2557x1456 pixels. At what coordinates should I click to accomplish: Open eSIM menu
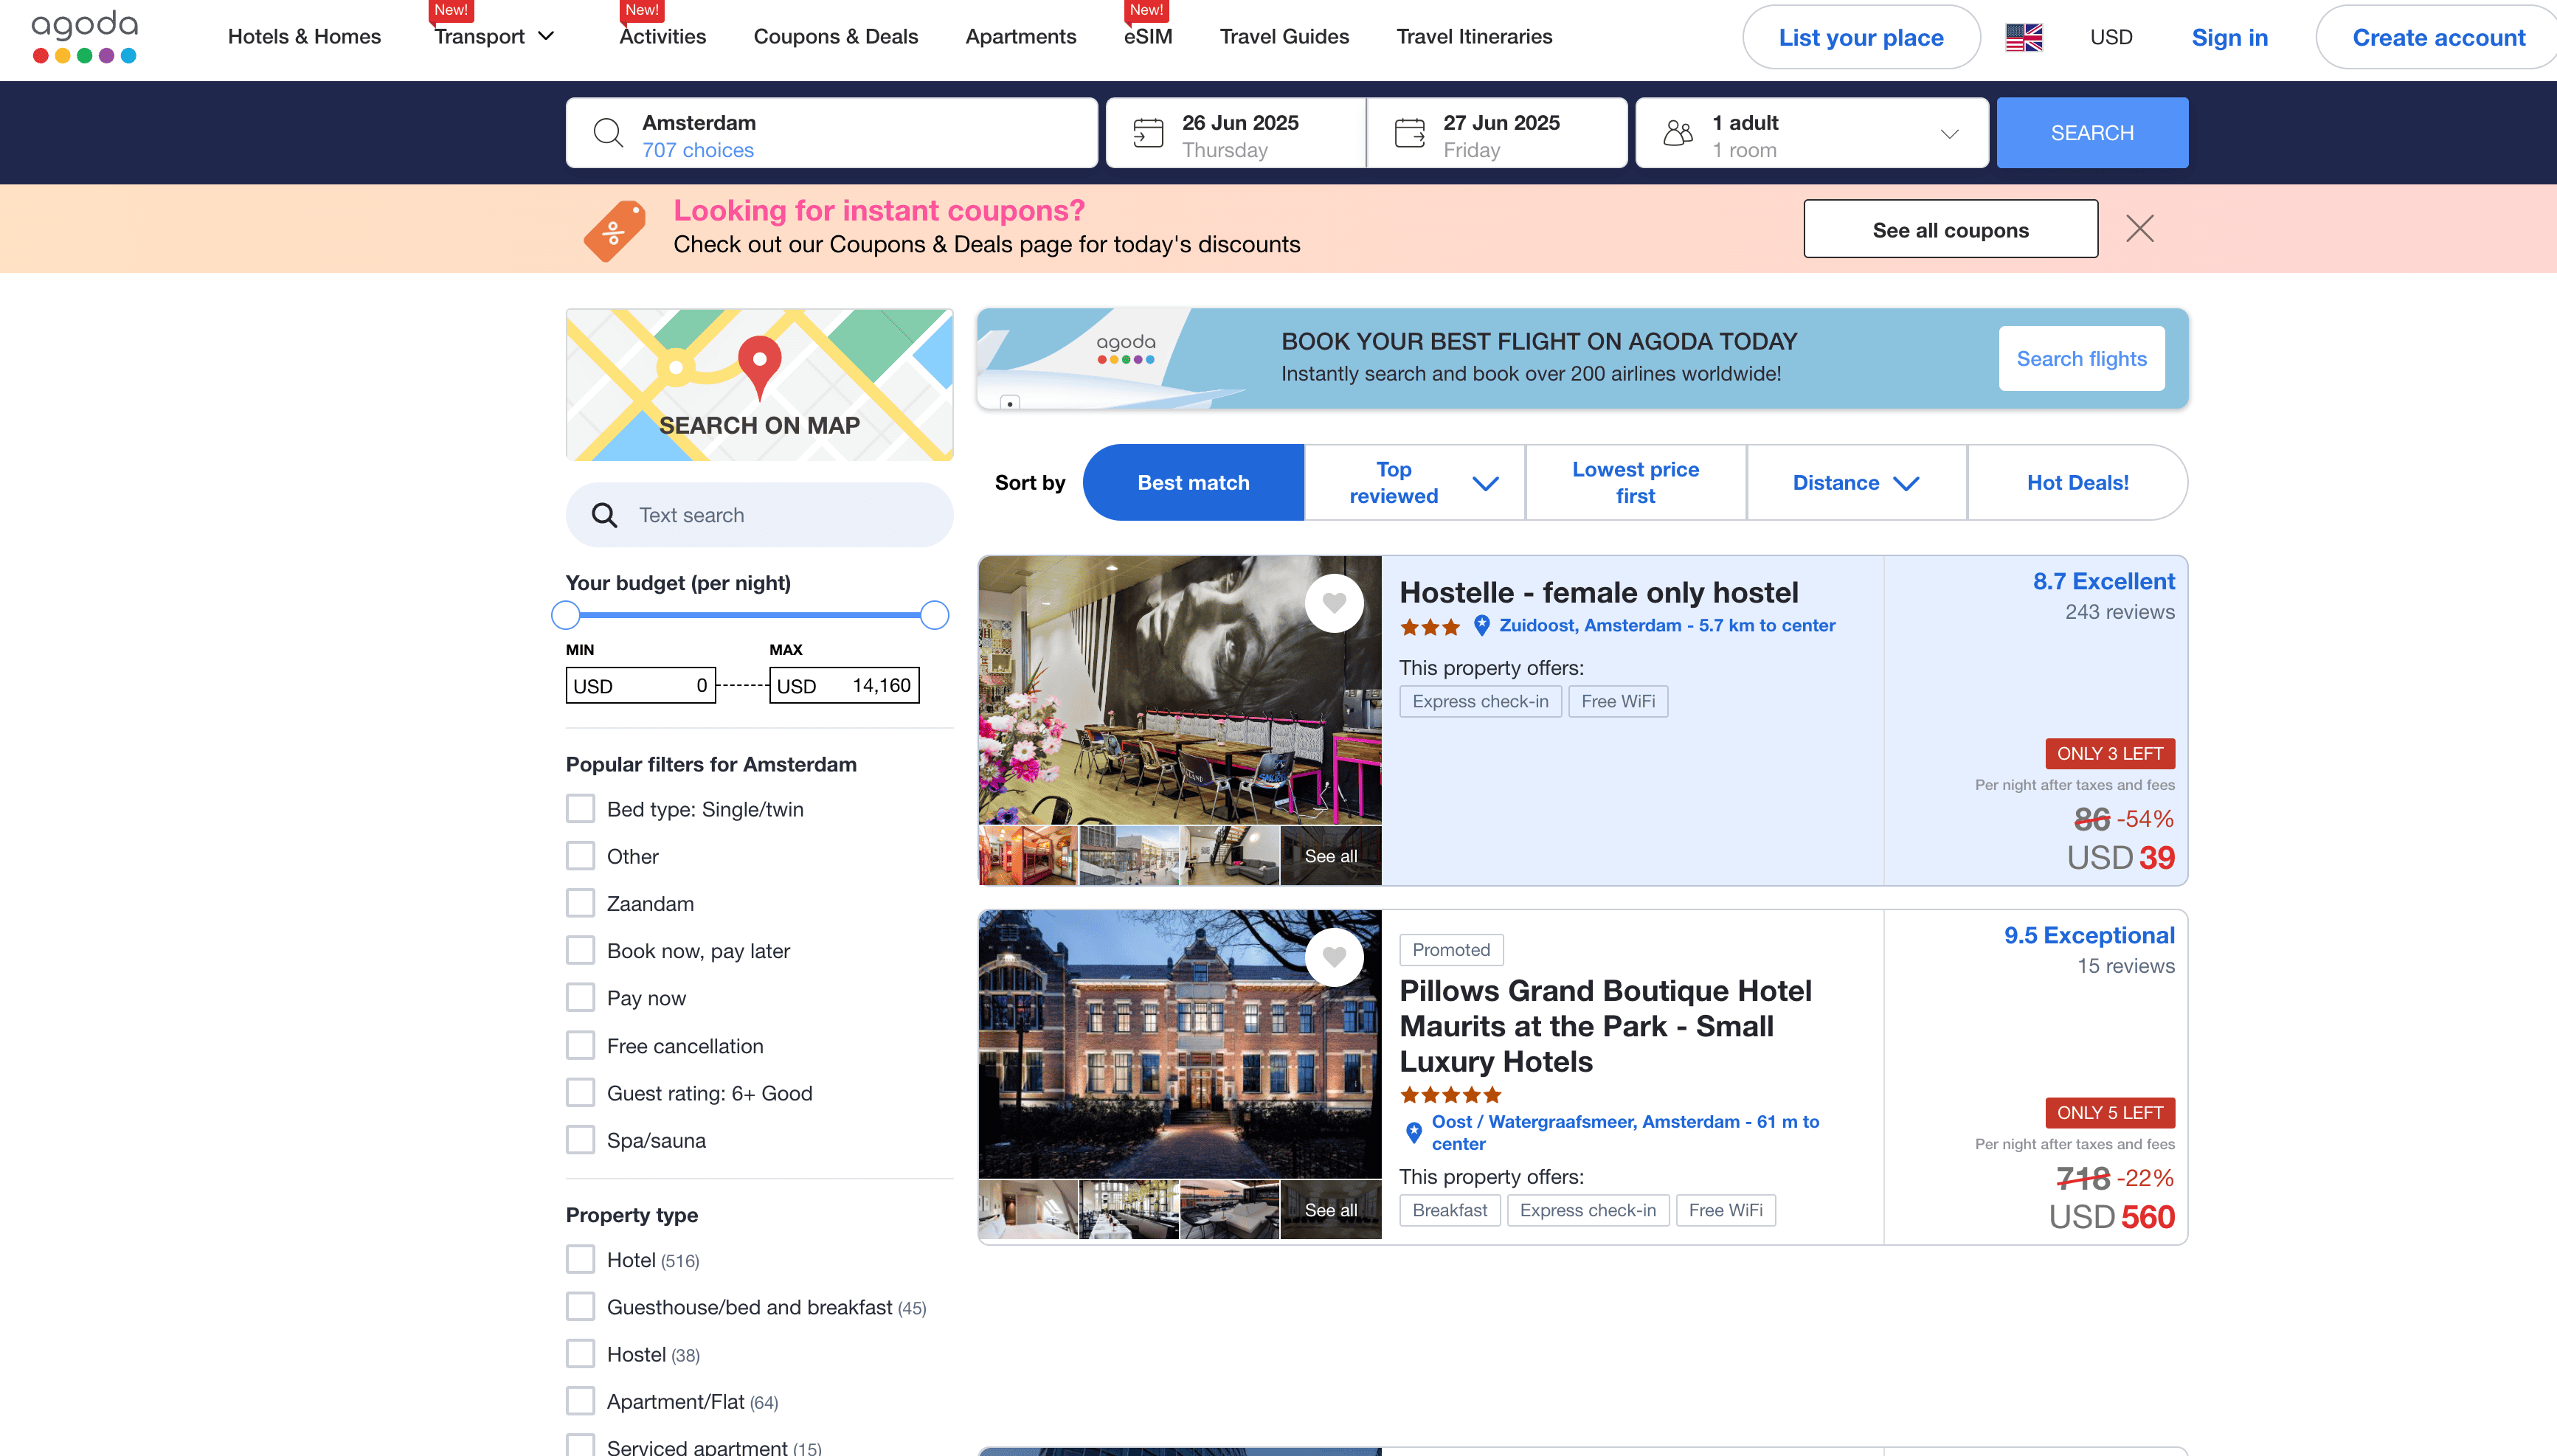pyautogui.click(x=1148, y=37)
